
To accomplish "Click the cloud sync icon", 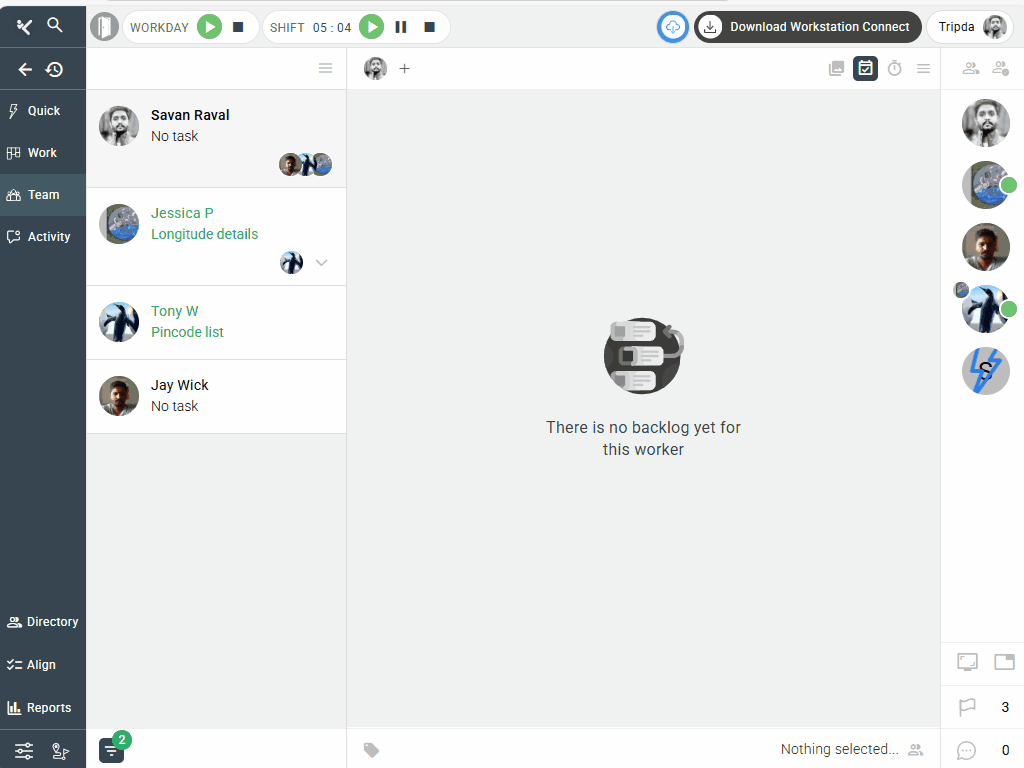I will click(673, 27).
